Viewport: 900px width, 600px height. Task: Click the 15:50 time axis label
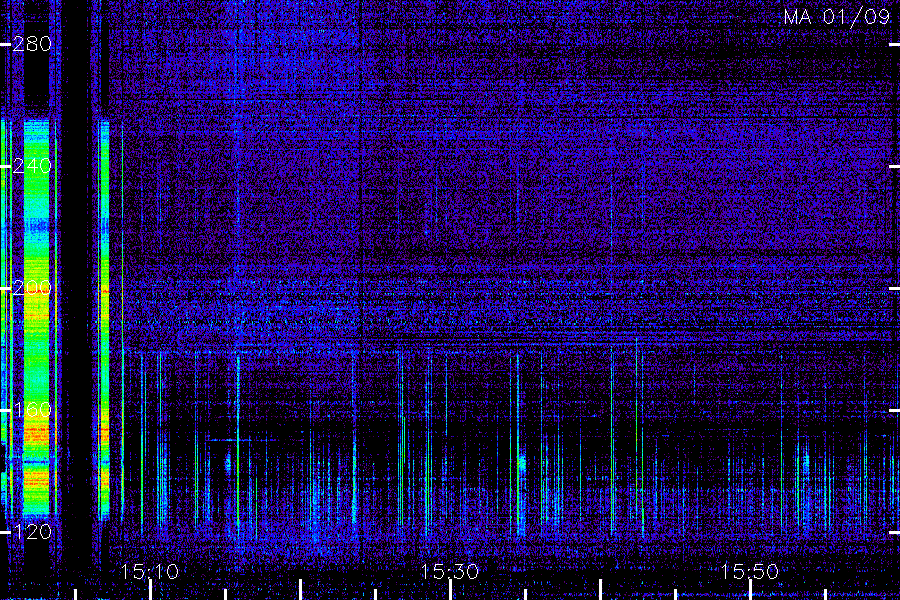(749, 572)
